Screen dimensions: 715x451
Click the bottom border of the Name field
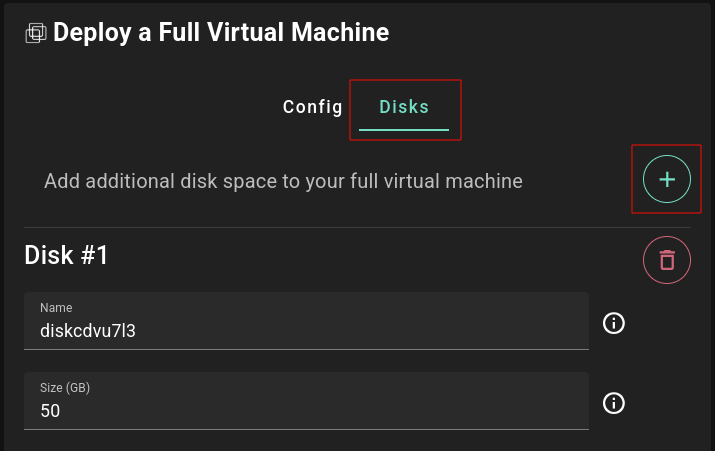point(306,349)
